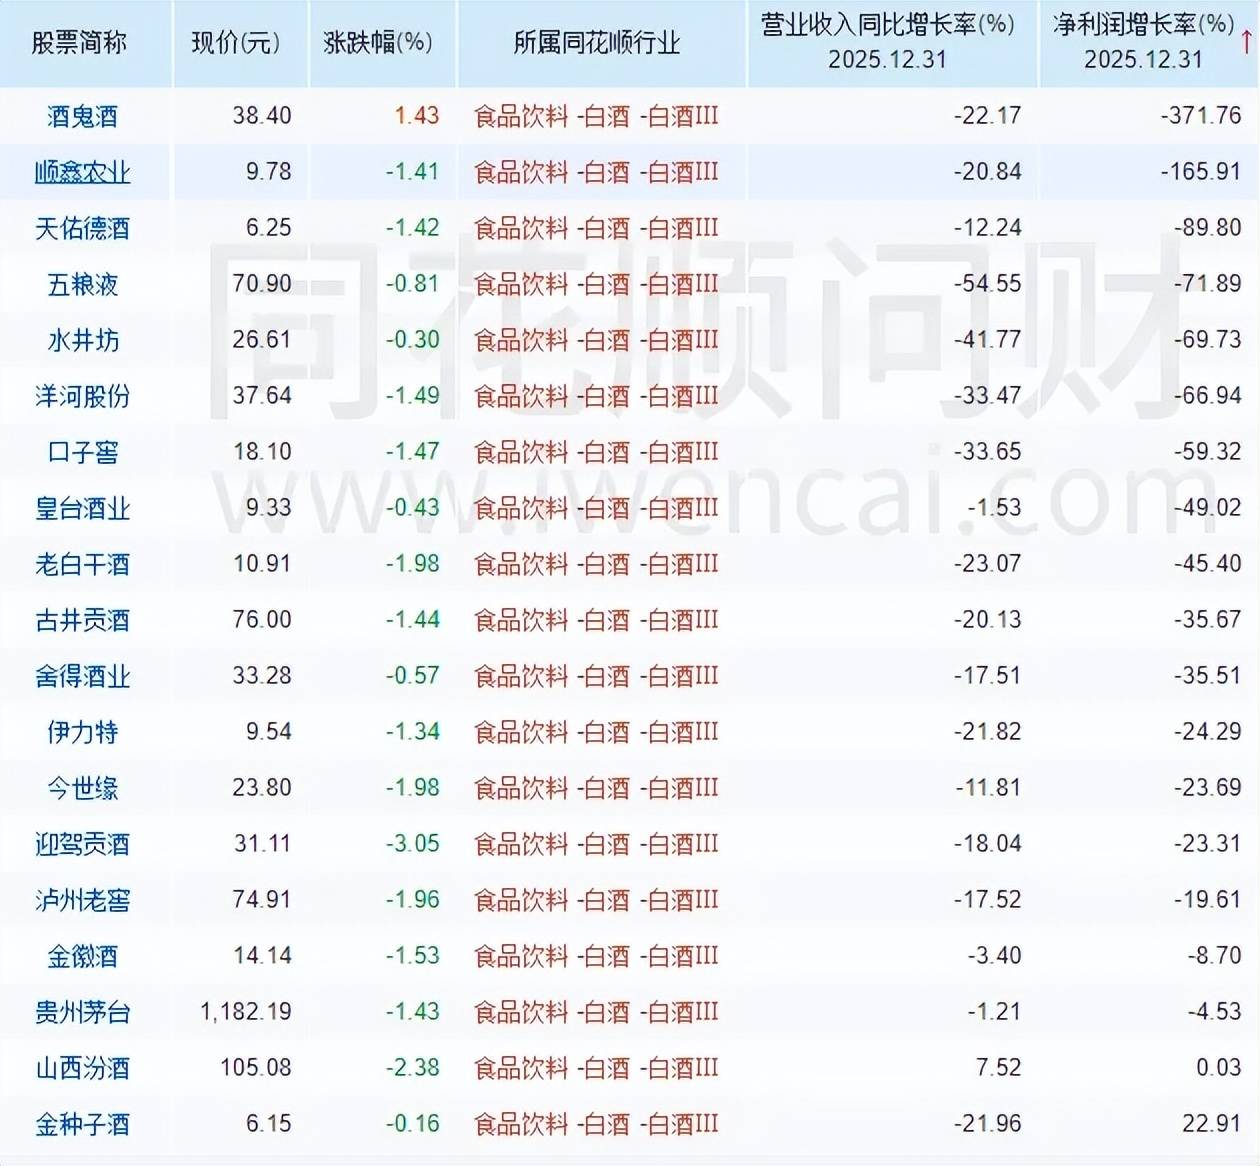Open the 迎驾贡酒 stock link

click(x=82, y=844)
